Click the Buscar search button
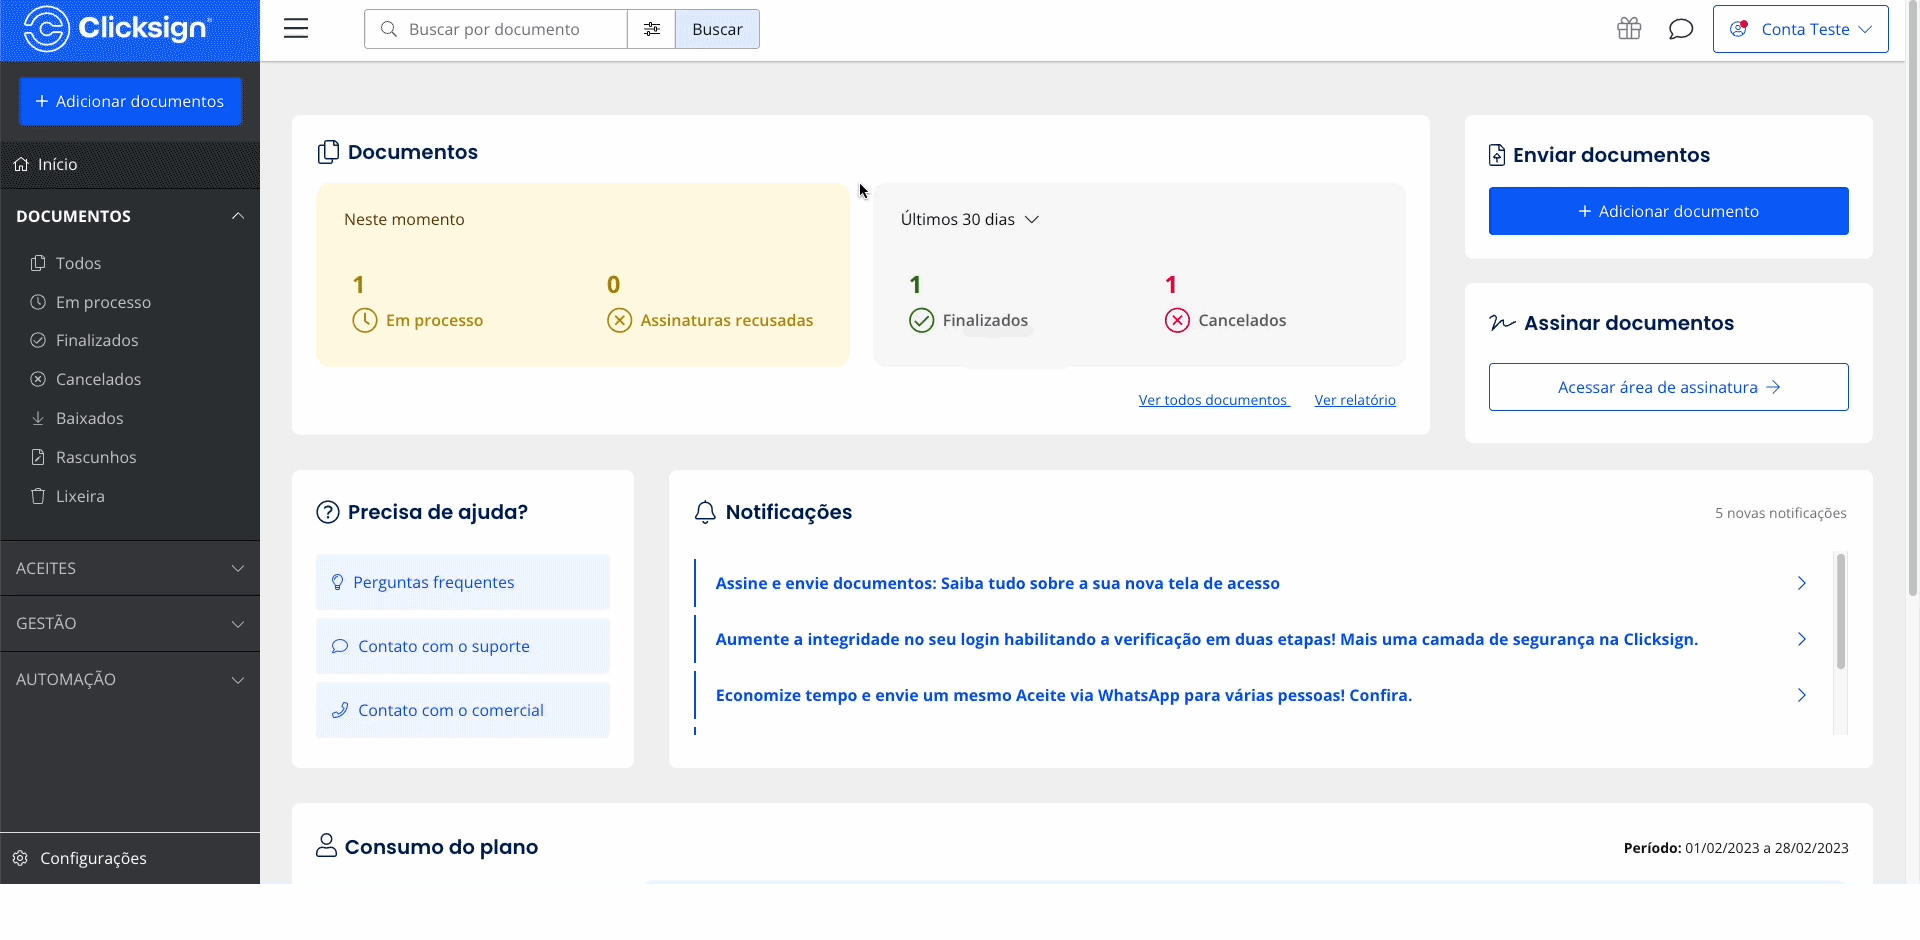This screenshot has height=940, width=1920. [x=717, y=29]
